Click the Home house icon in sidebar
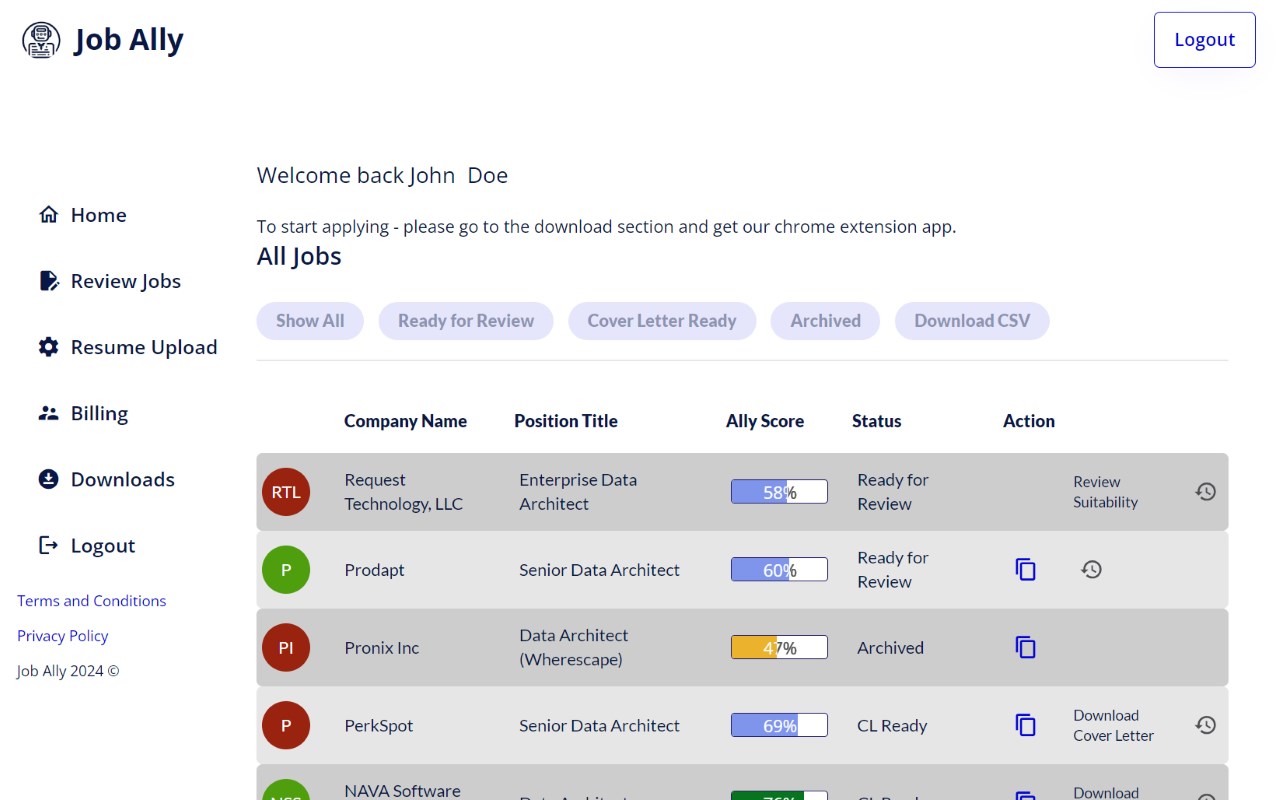The width and height of the screenshot is (1280, 800). click(48, 215)
